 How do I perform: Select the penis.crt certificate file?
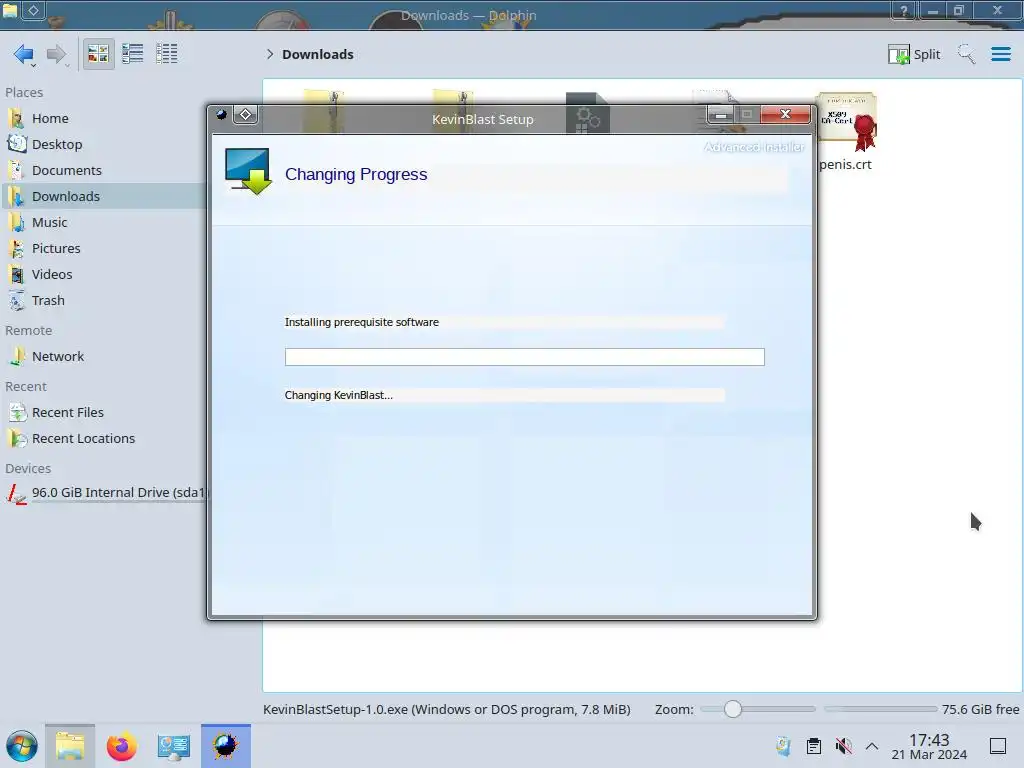tap(847, 132)
